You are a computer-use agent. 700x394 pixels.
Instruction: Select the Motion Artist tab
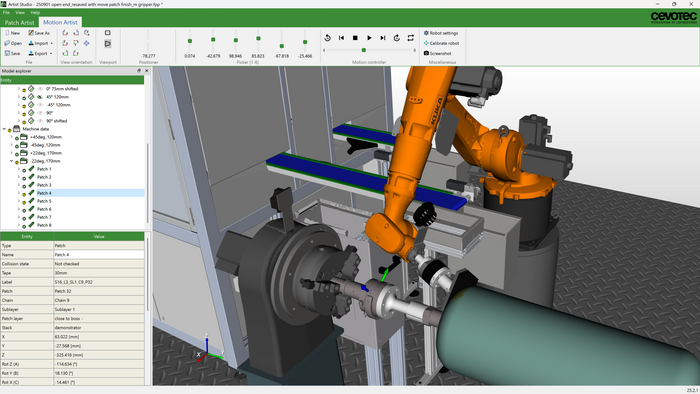tap(60, 22)
